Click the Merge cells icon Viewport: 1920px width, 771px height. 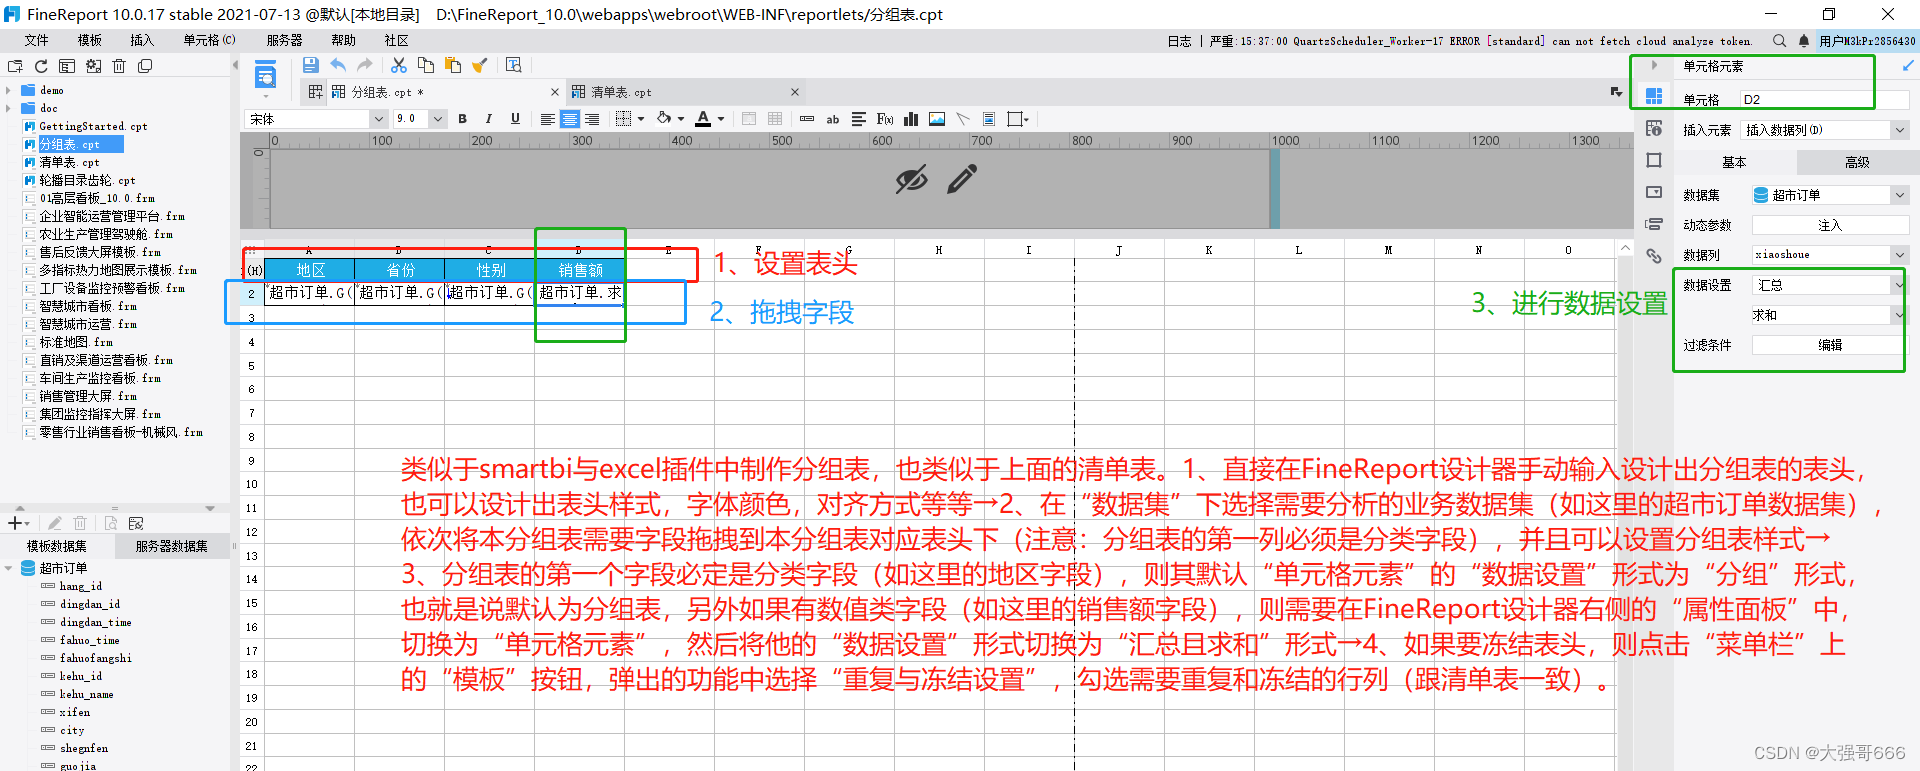pos(749,119)
